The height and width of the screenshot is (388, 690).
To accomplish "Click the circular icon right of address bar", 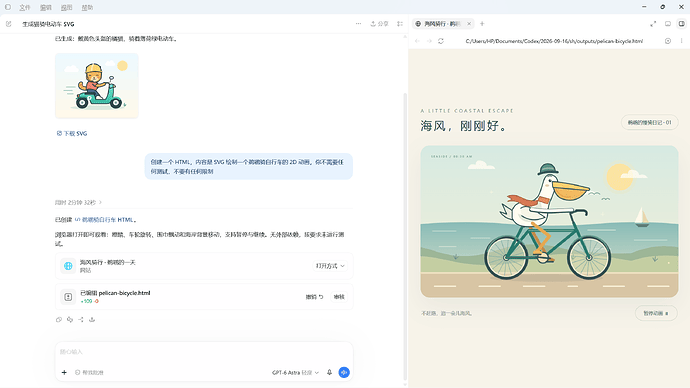I will 668,41.
